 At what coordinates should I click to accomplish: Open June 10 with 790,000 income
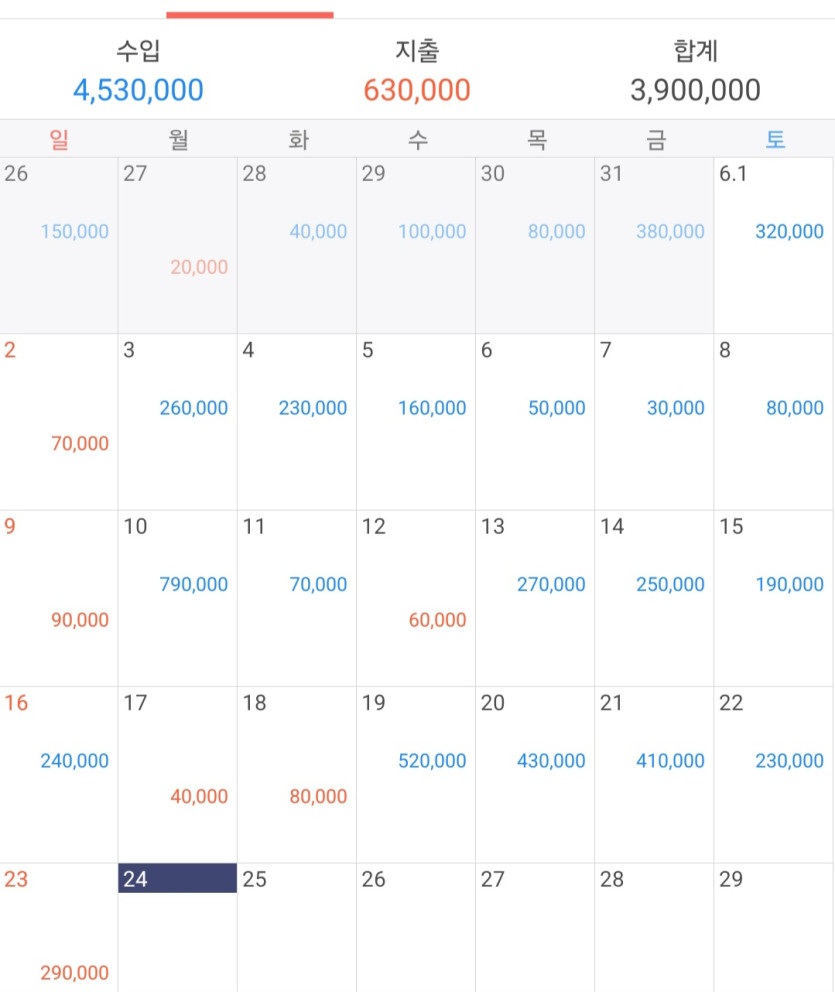tap(178, 598)
